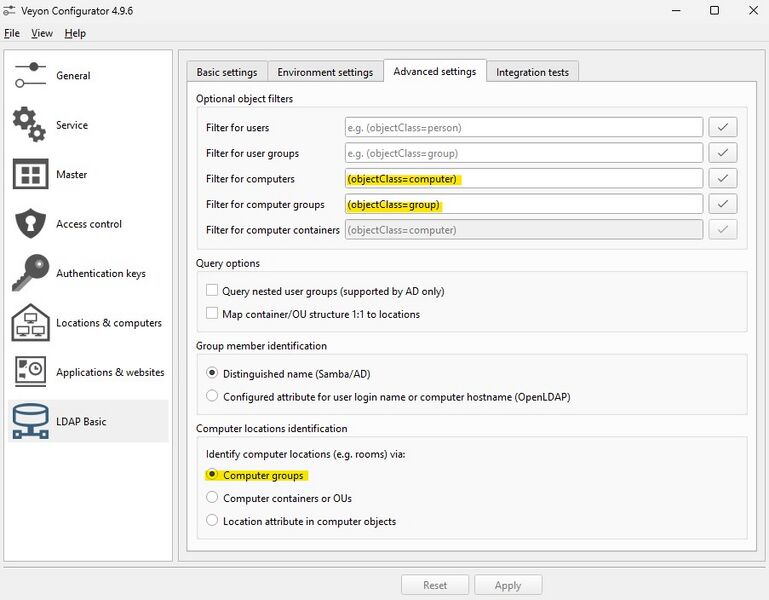Open the LDAP Basic sidebar label

pyautogui.click(x=81, y=421)
